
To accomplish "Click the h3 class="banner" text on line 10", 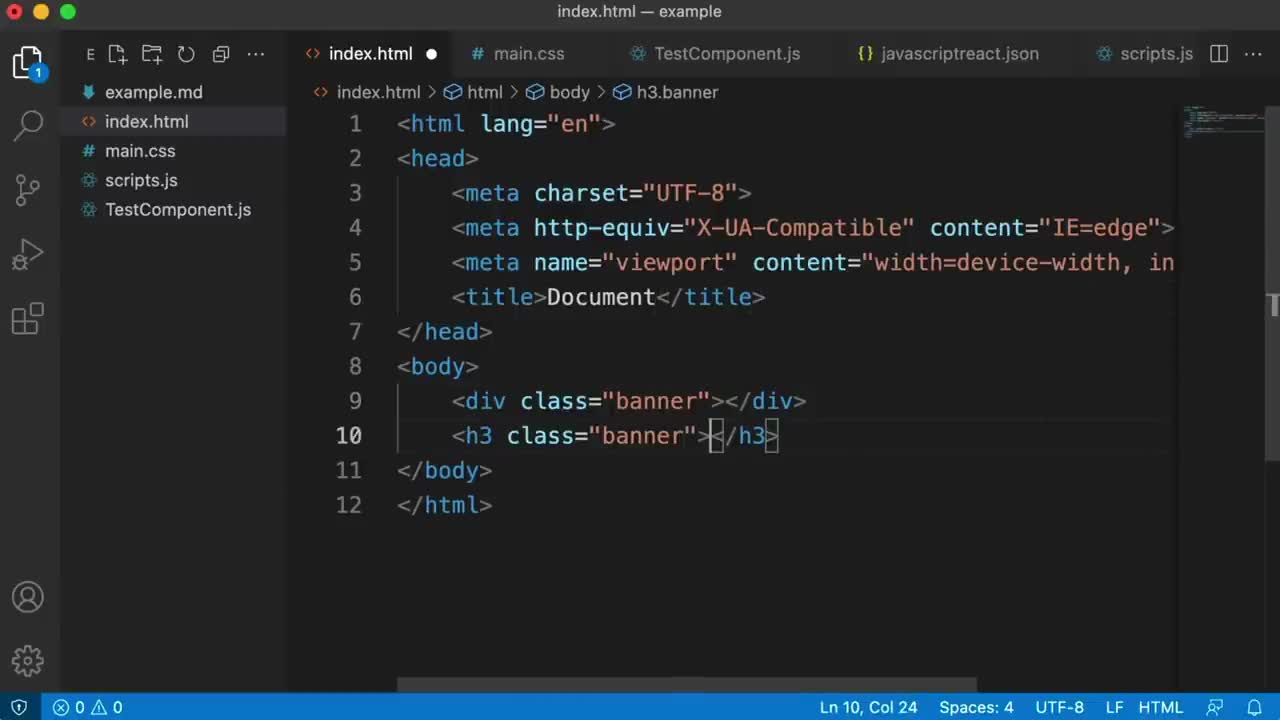I will pos(580,435).
